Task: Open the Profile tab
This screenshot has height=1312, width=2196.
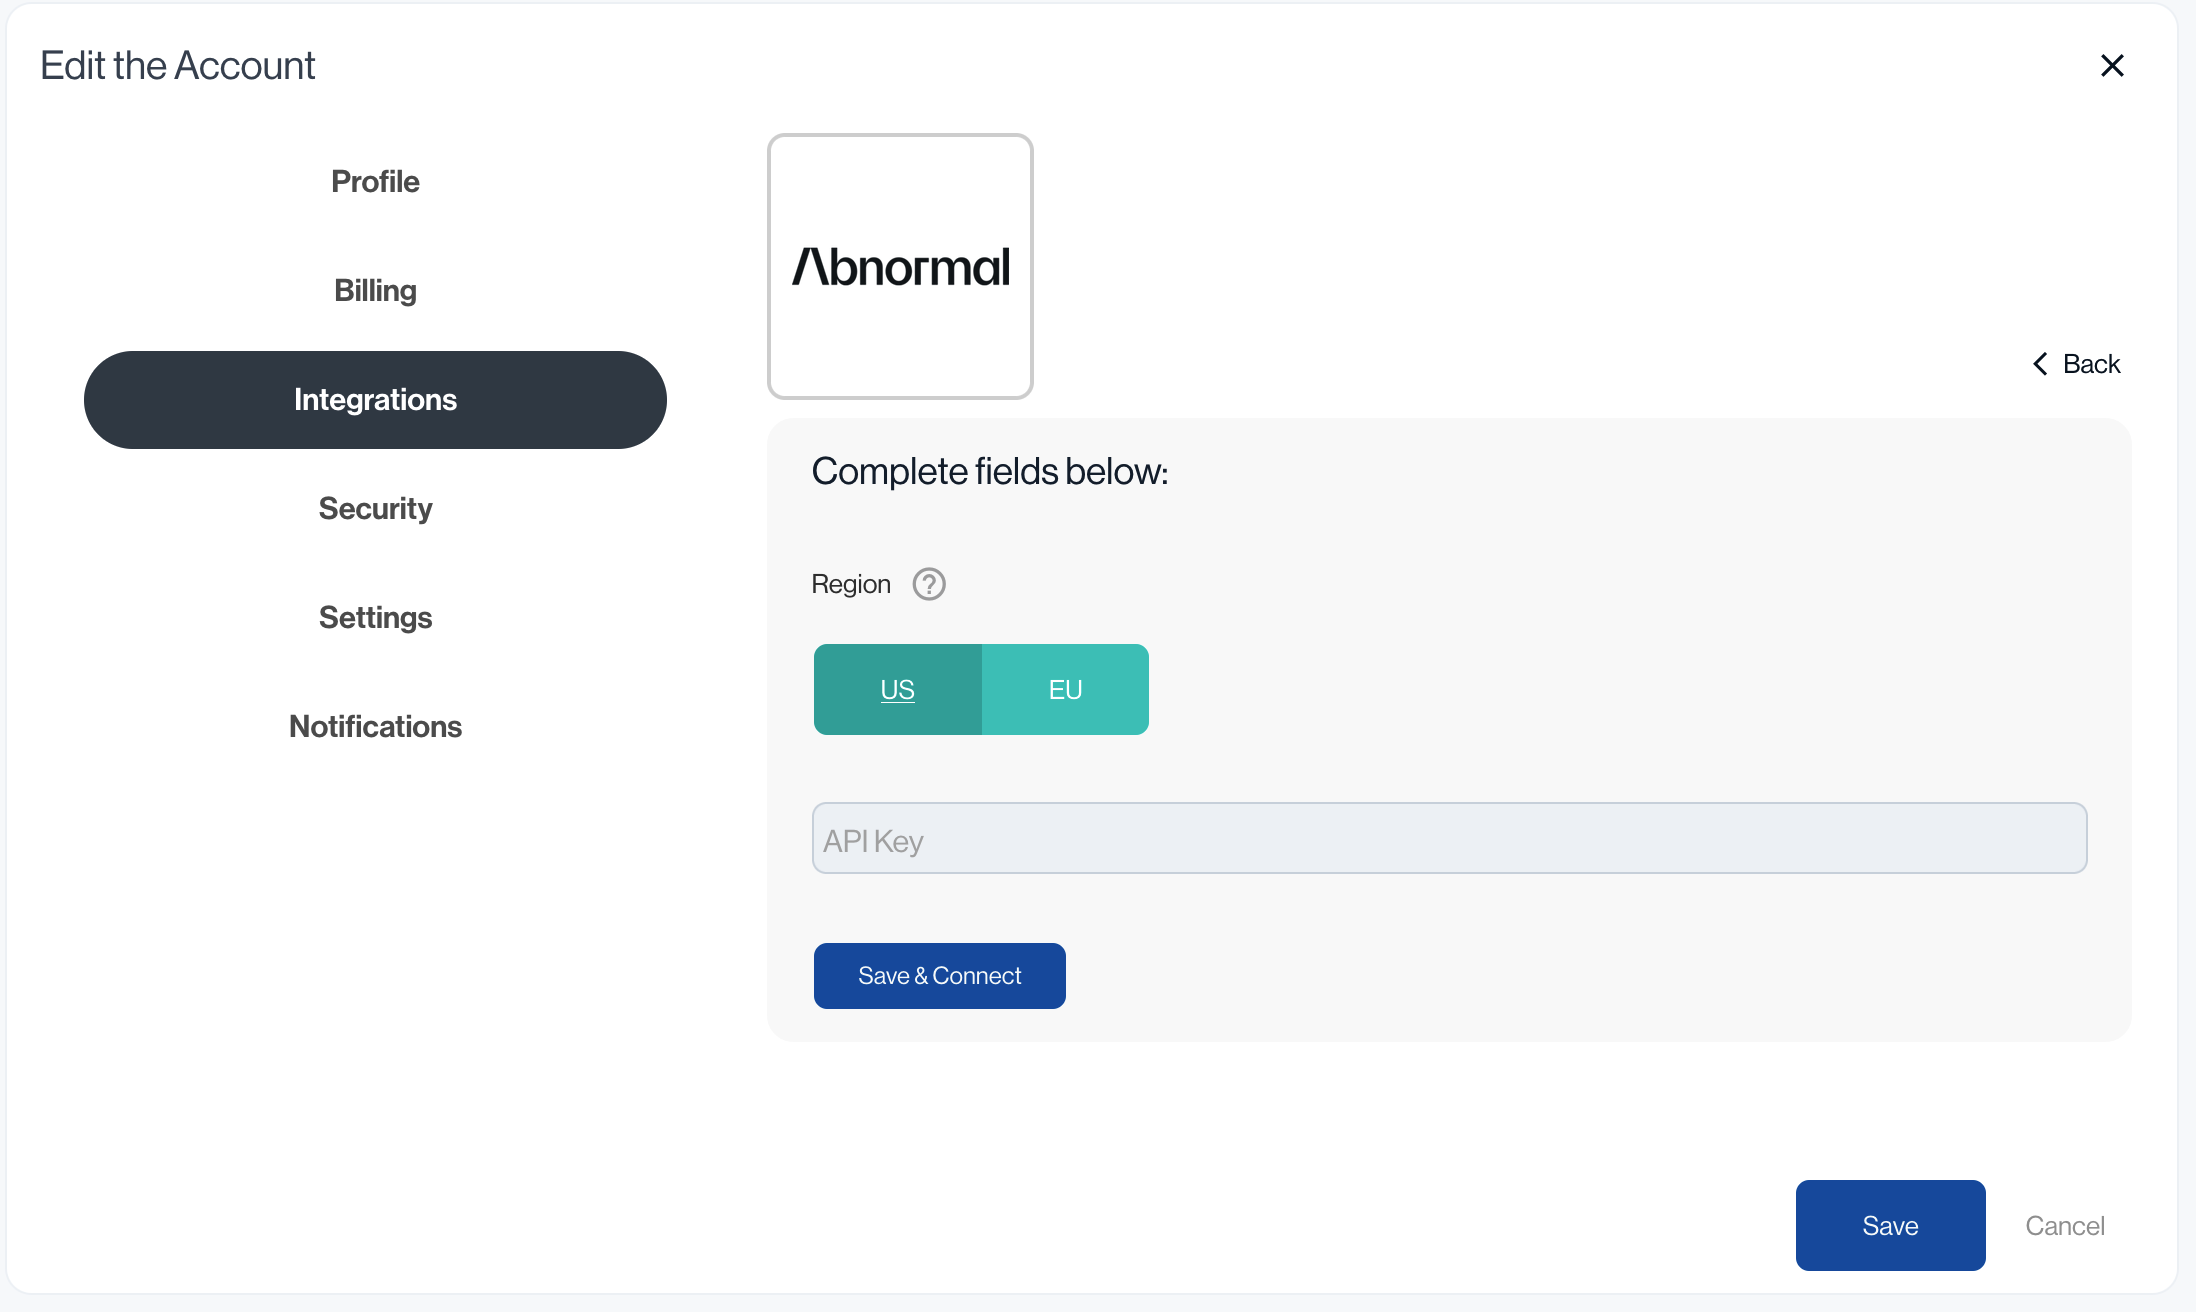Action: coord(375,182)
